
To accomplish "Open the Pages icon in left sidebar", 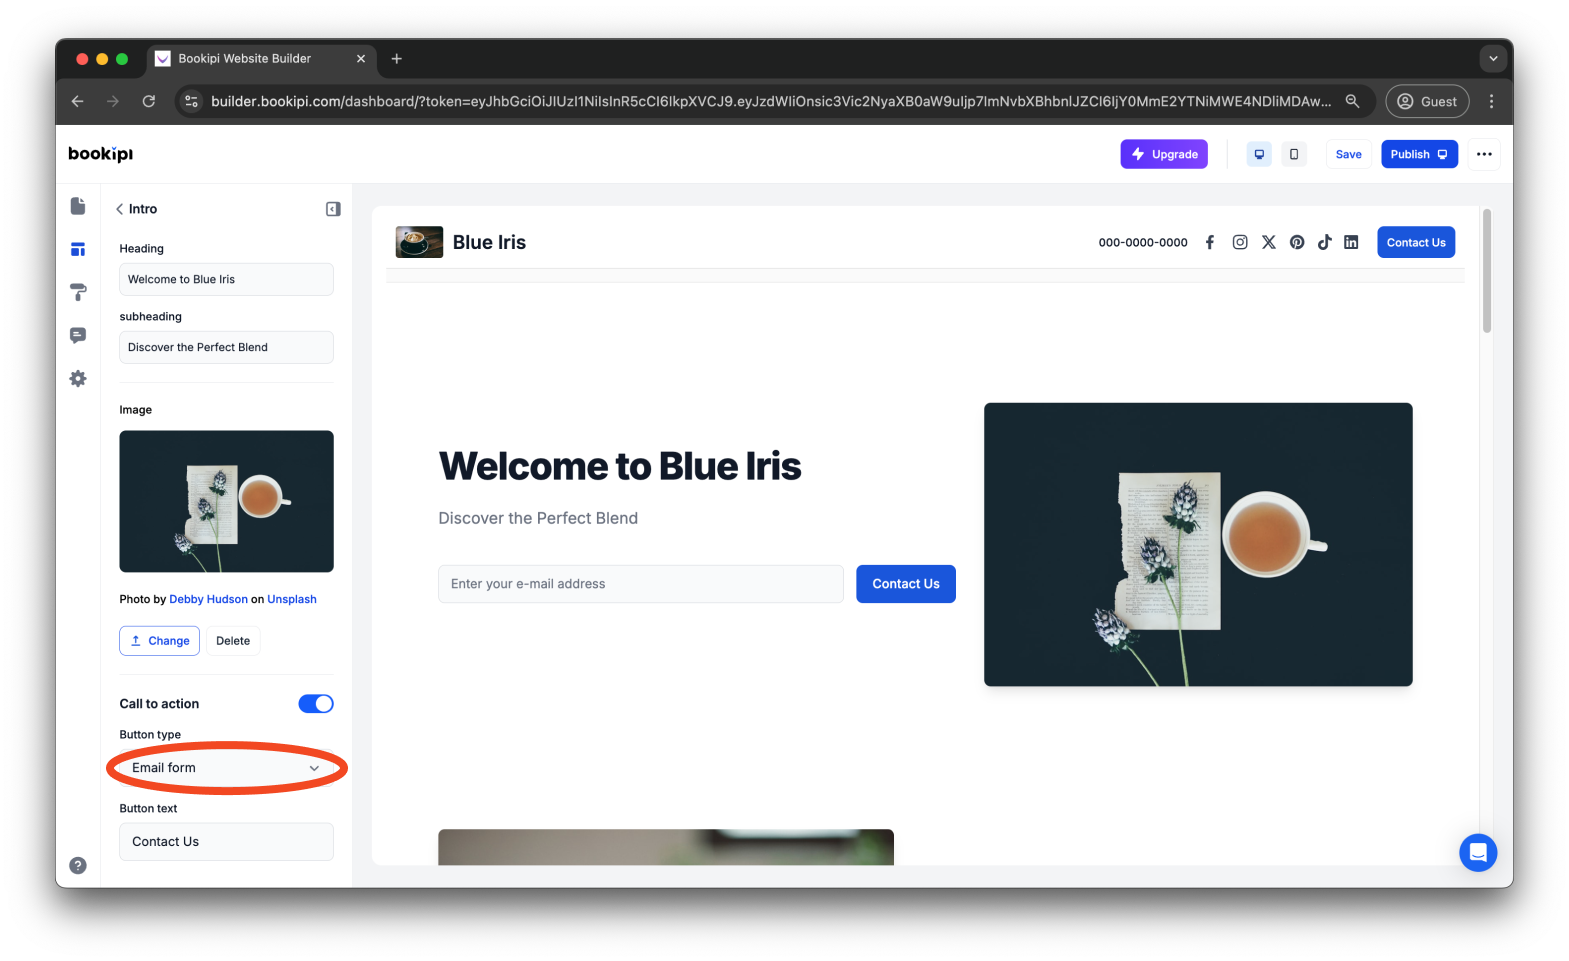I will pos(78,206).
